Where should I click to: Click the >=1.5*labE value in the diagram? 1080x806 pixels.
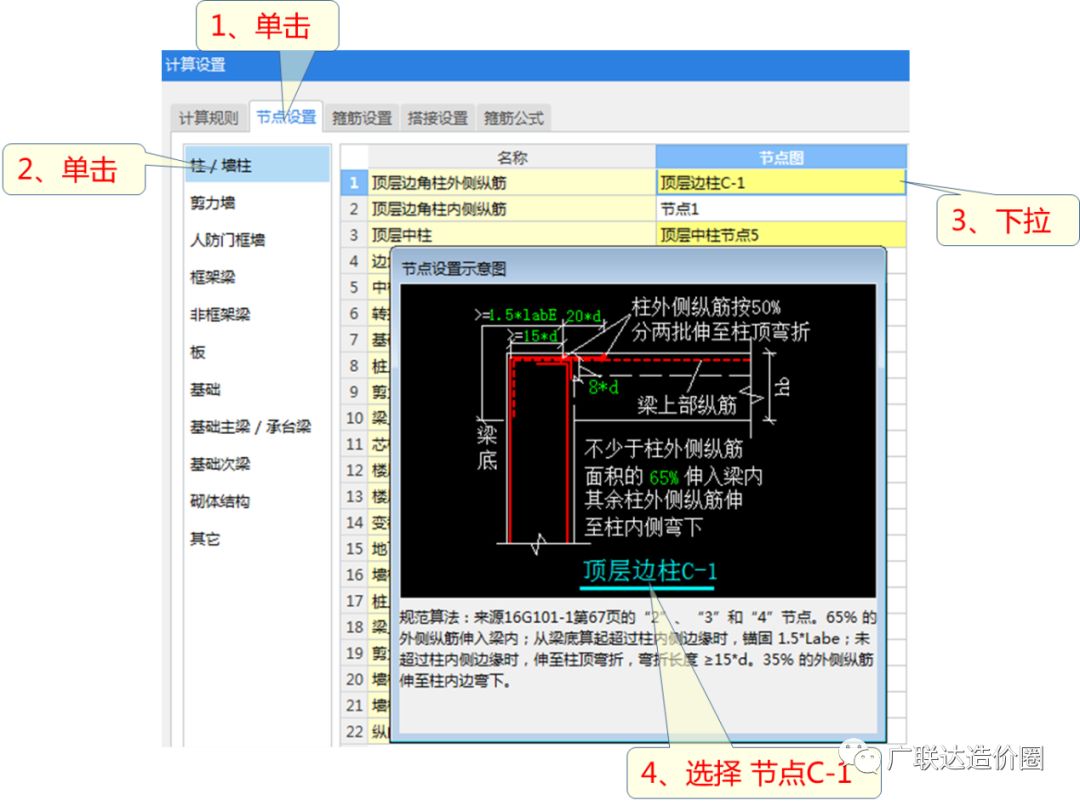click(x=516, y=315)
